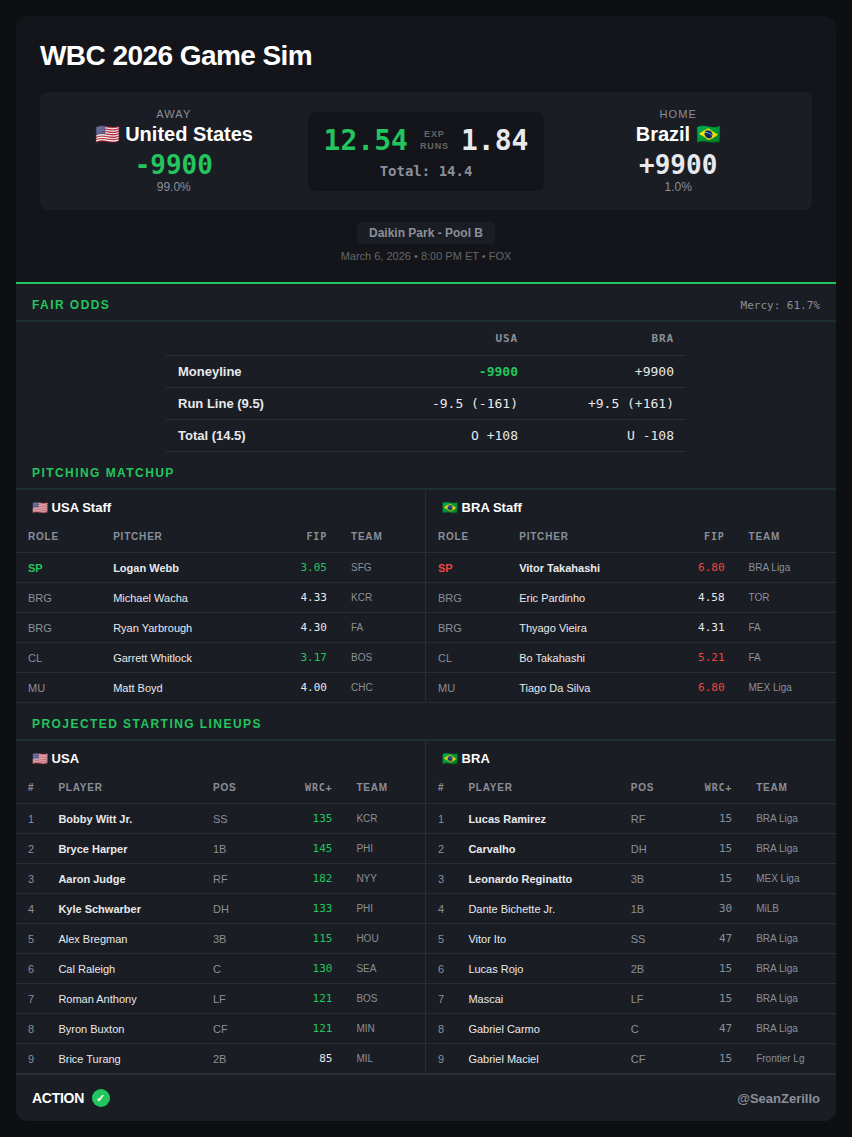The image size is (852, 1137).
Task: Click the Brazil flag beside the home team
Action: (708, 134)
